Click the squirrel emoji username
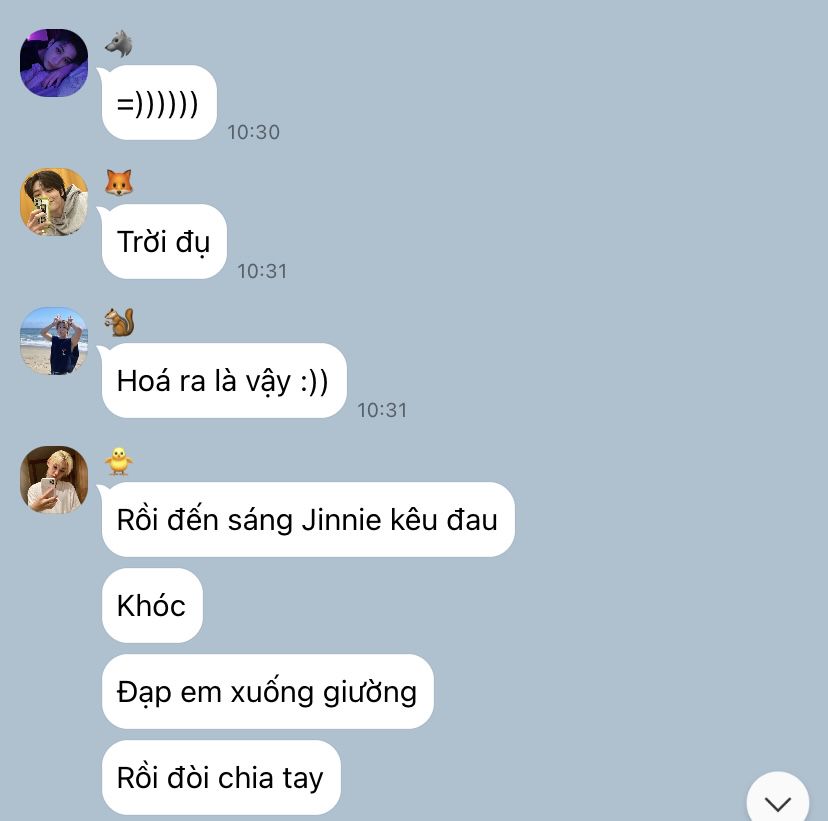The image size is (828, 821). point(119,322)
